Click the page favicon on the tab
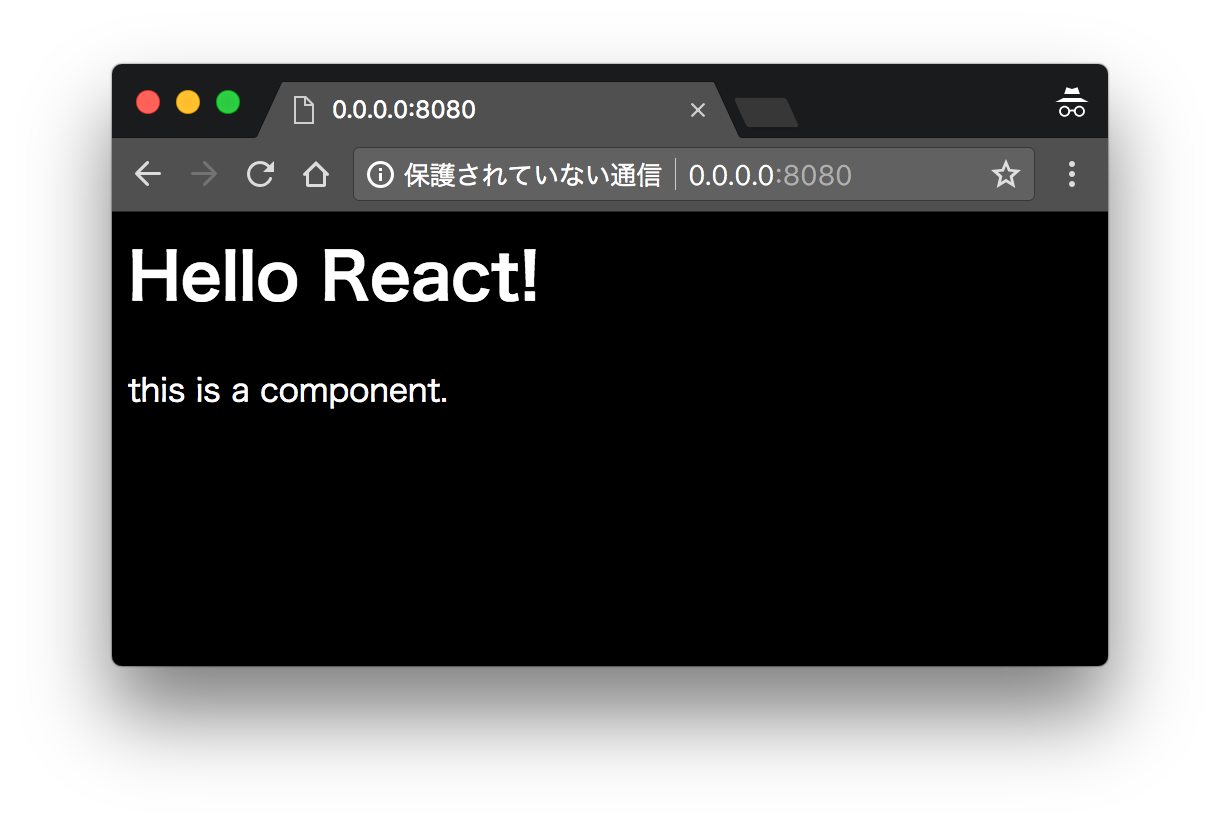 (304, 109)
